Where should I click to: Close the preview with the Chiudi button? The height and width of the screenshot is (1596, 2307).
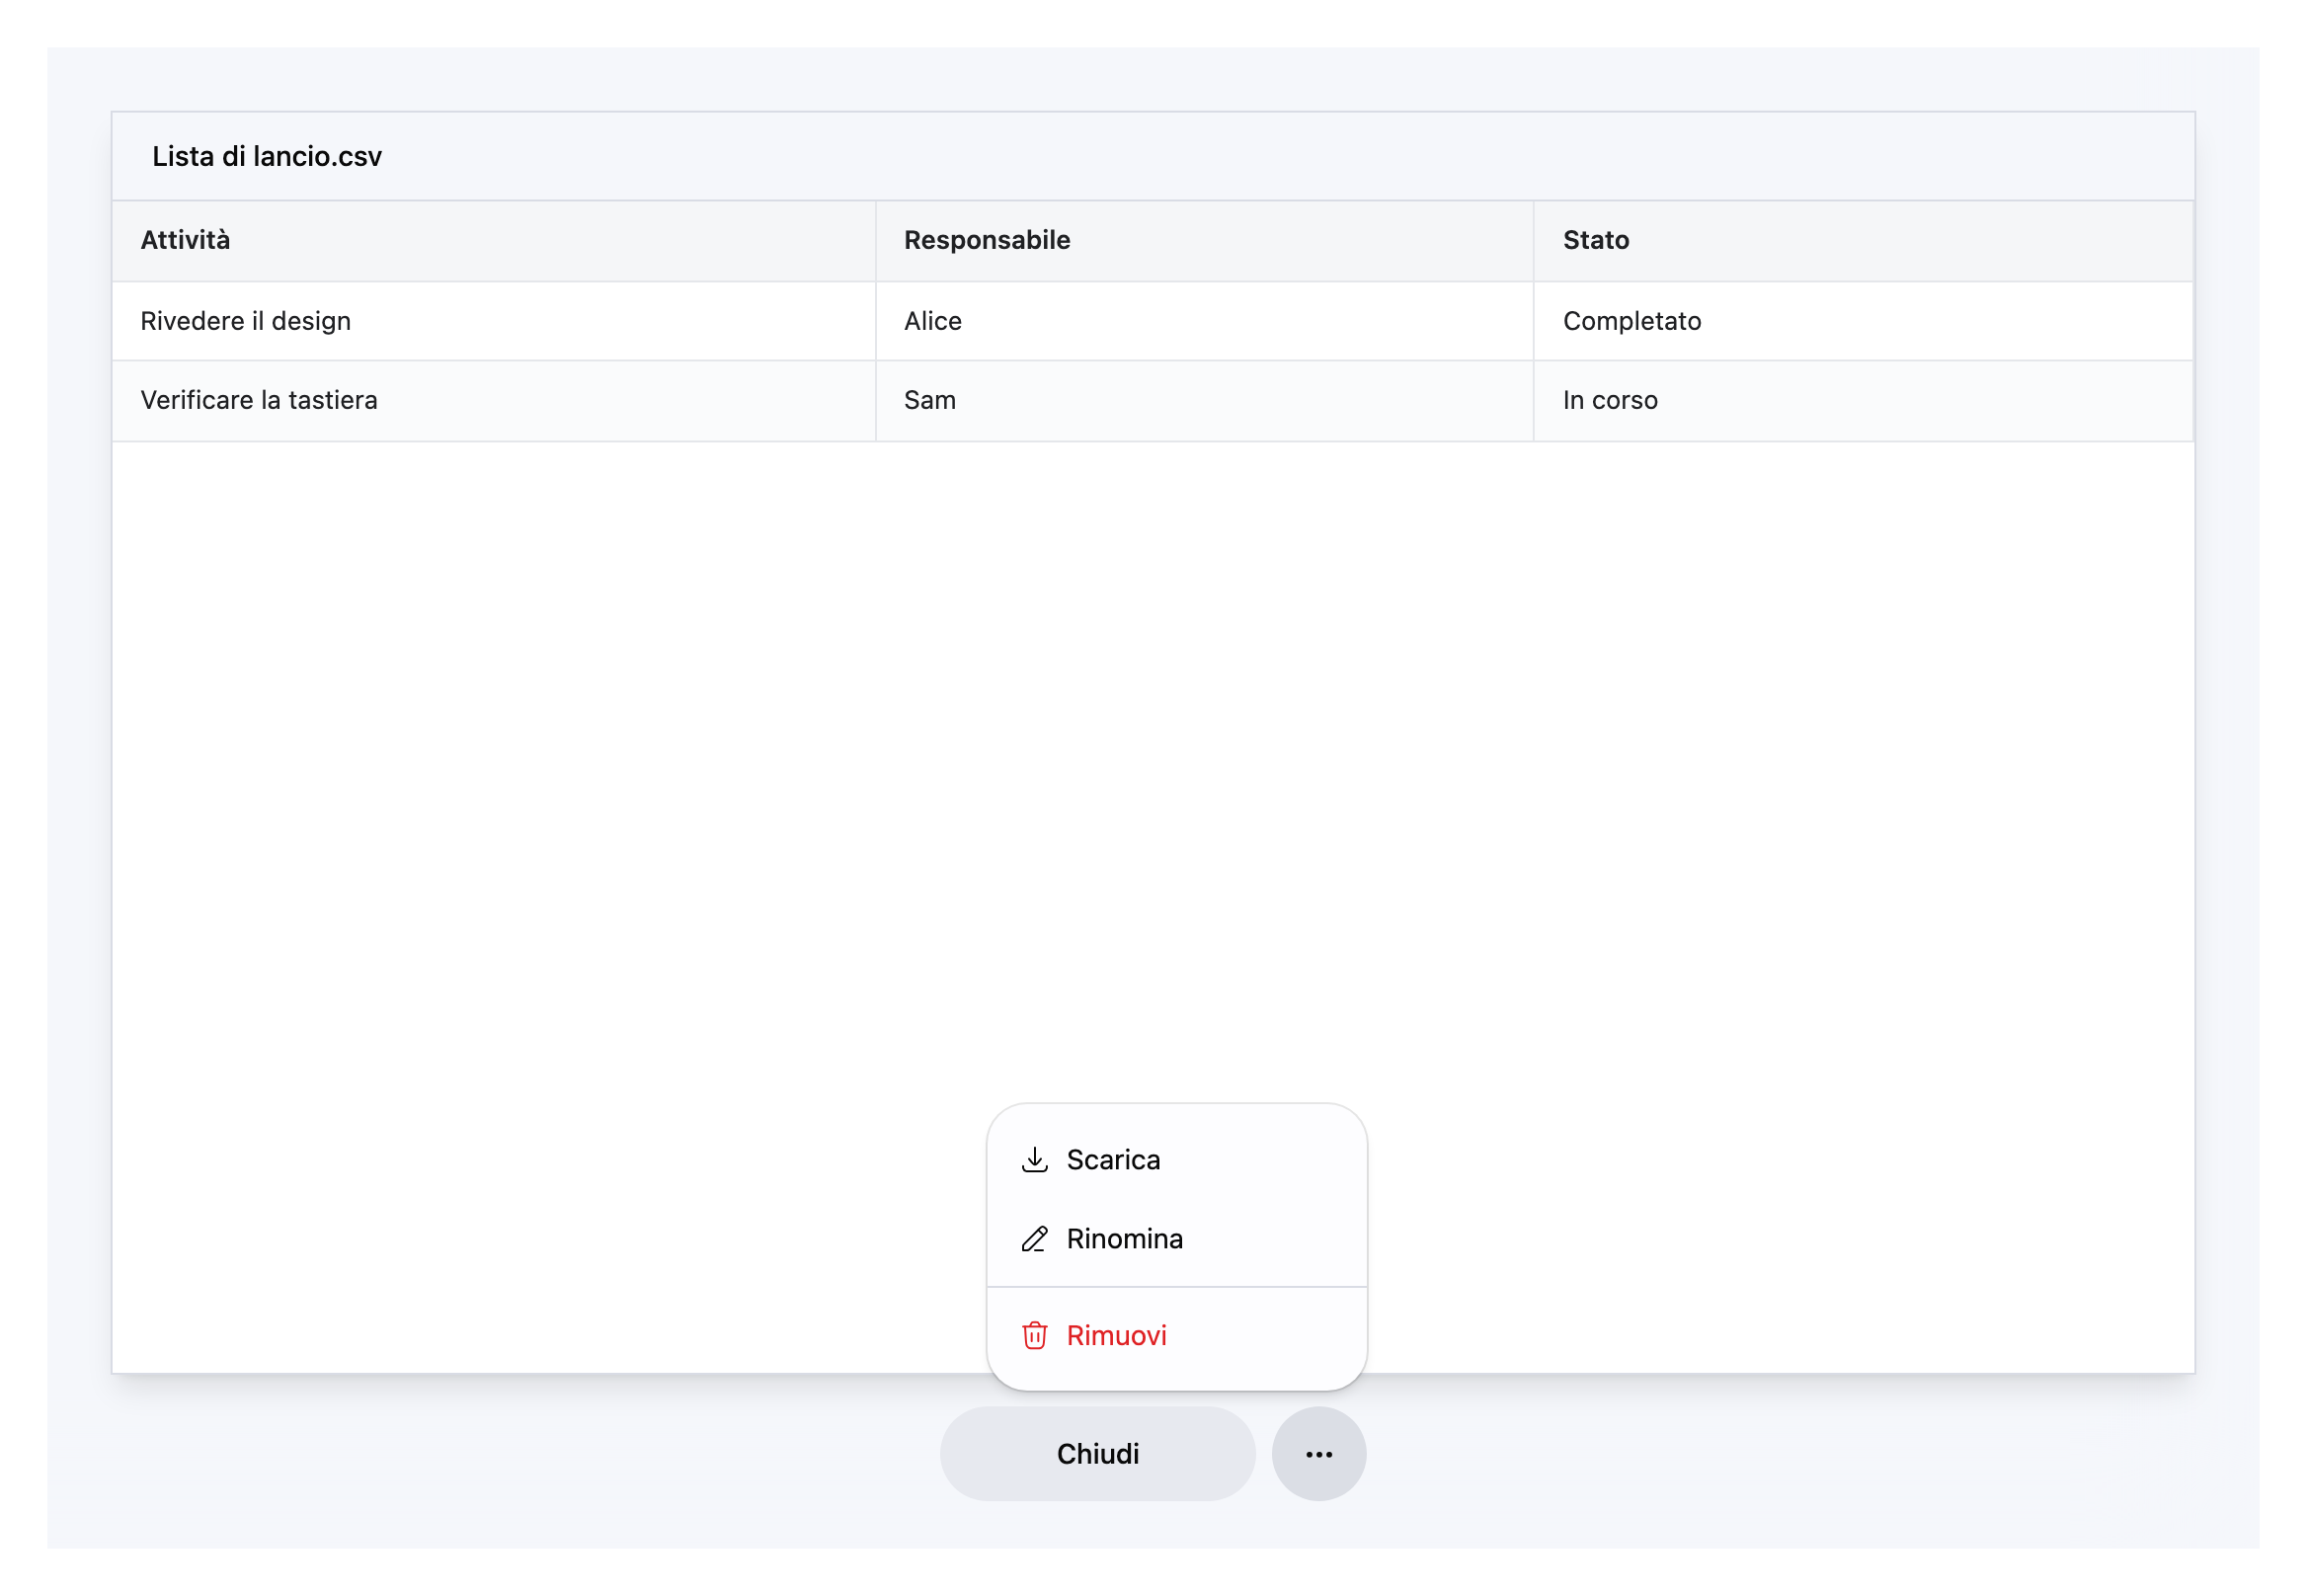(1098, 1454)
